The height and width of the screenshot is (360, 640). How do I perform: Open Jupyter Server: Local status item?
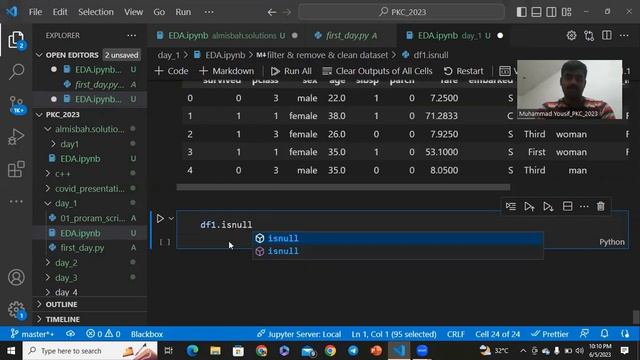coord(299,334)
